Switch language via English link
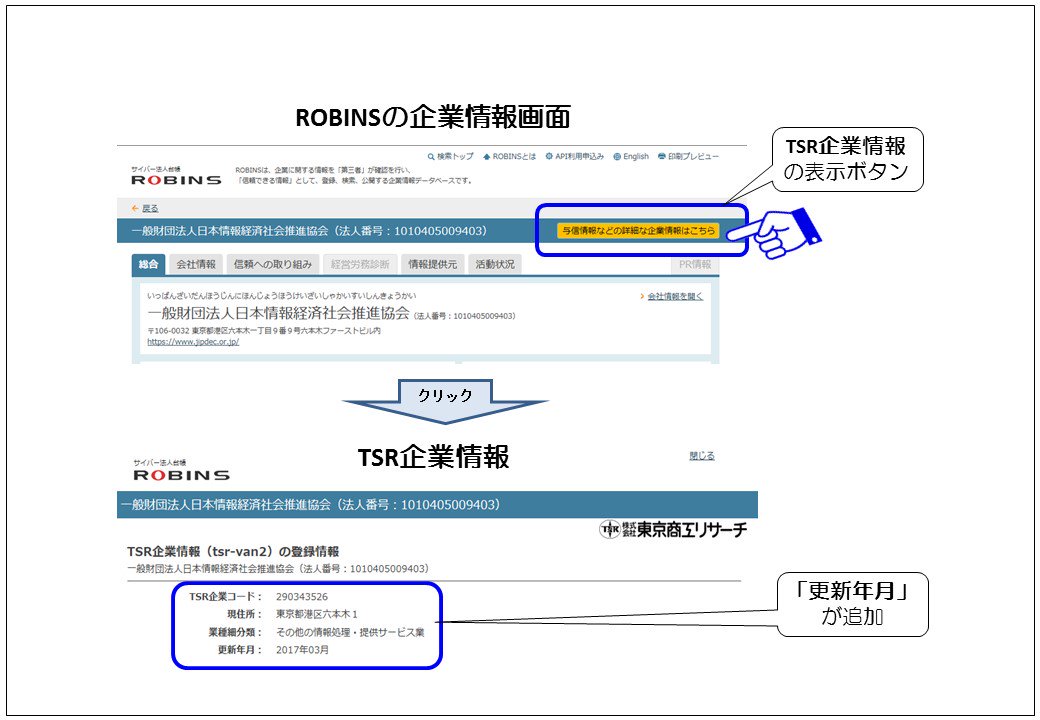This screenshot has height=720, width=1040. 631,156
